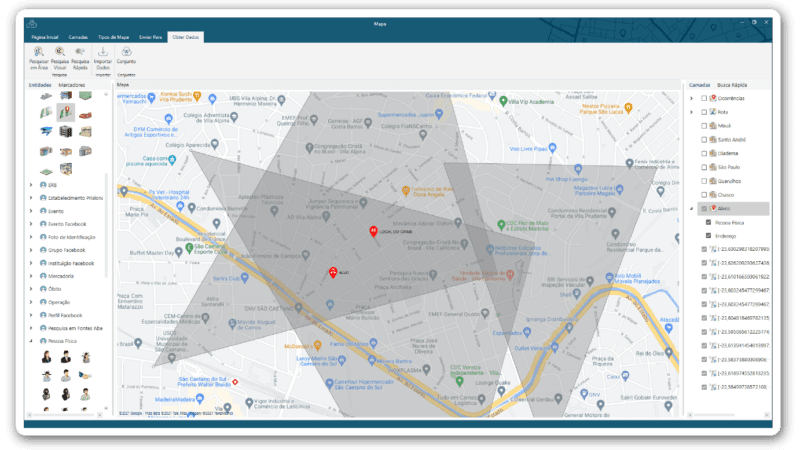800x450 pixels.
Task: Select the woman with long hair person icon
Action: [x=46, y=357]
